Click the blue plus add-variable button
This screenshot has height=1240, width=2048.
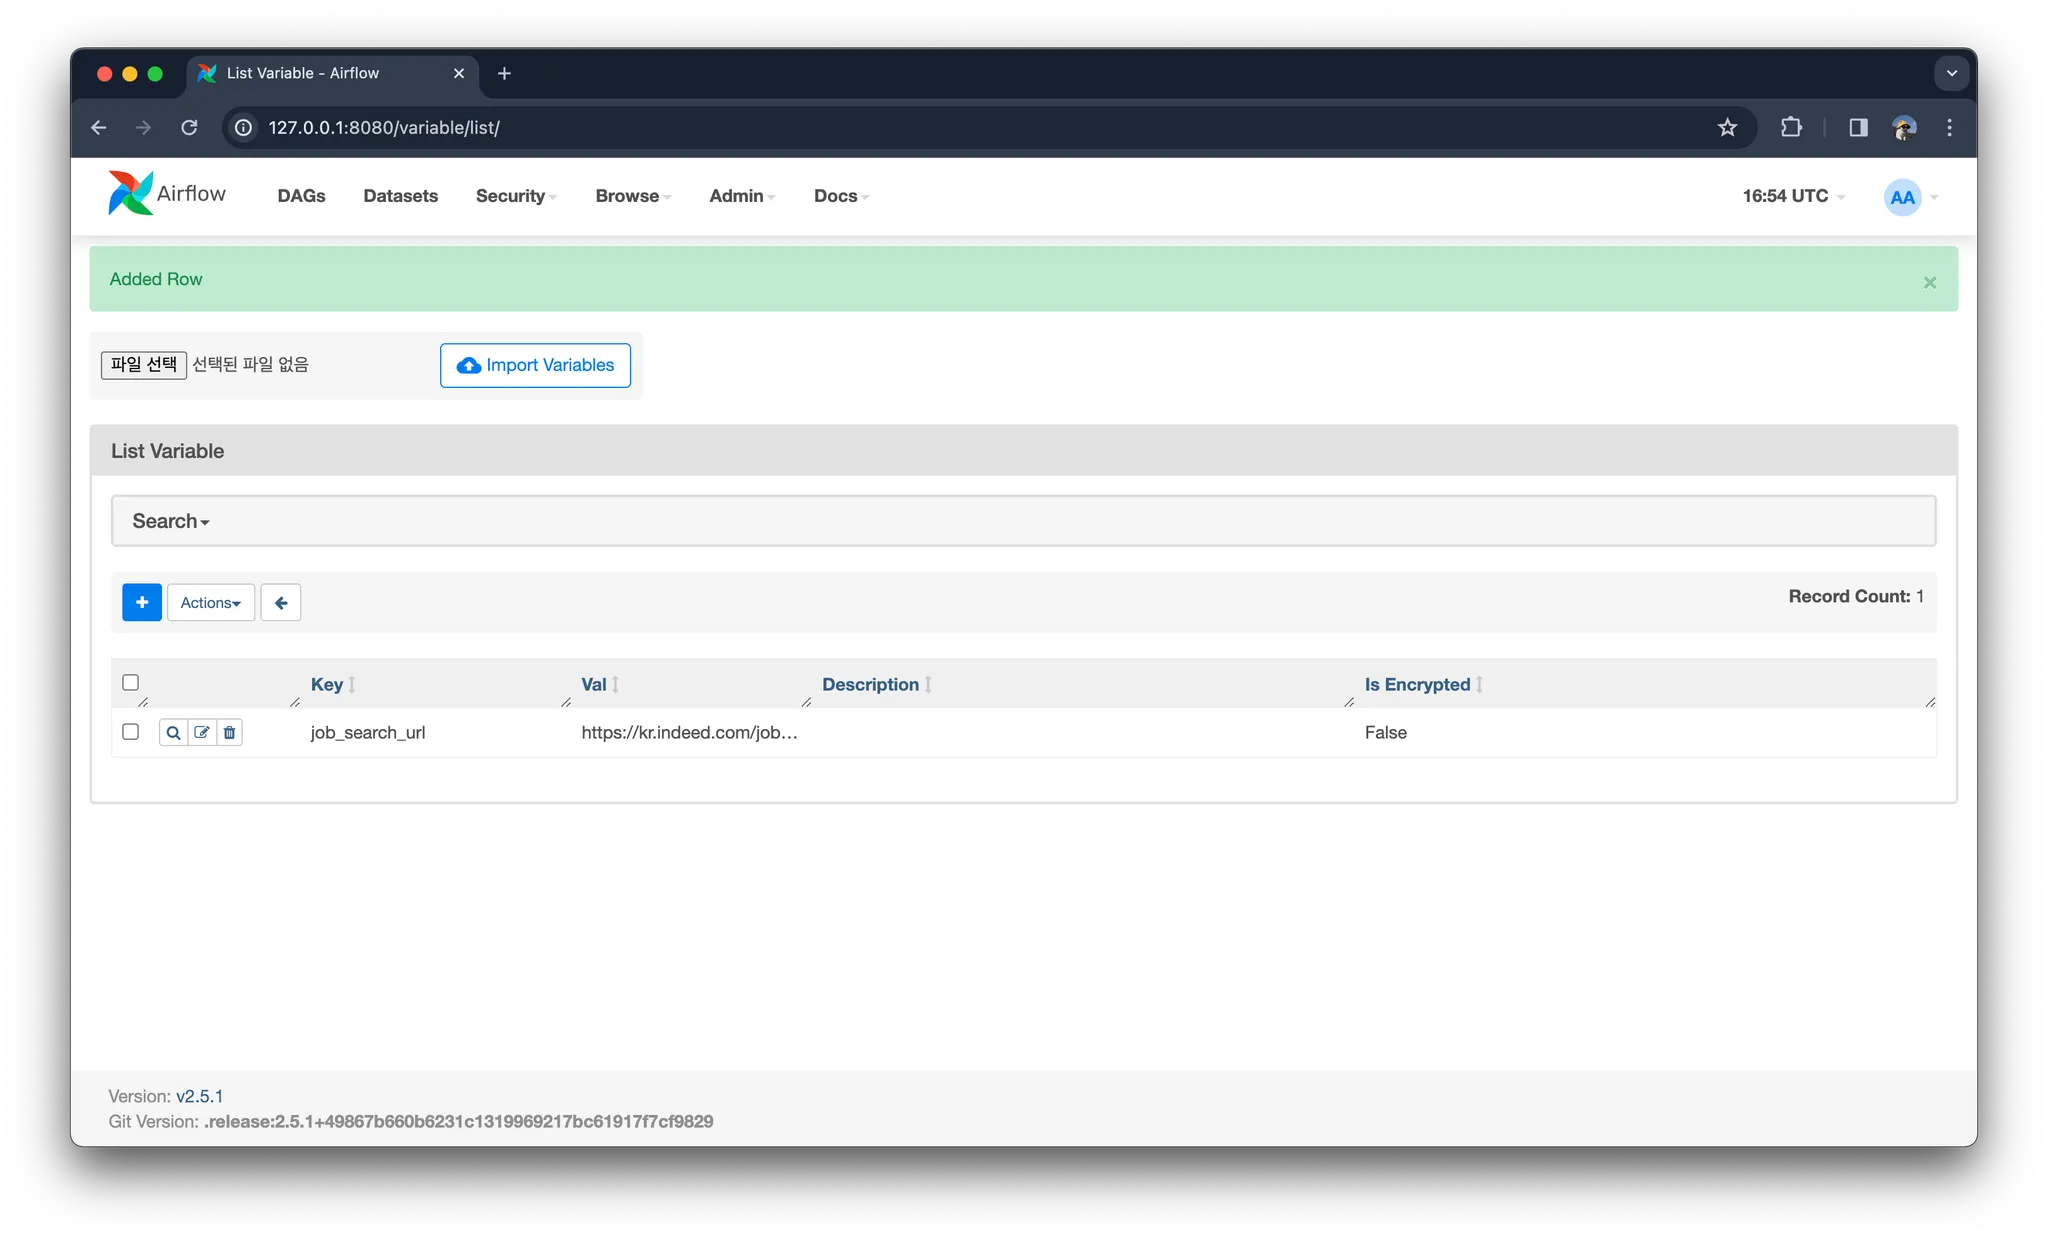tap(142, 602)
